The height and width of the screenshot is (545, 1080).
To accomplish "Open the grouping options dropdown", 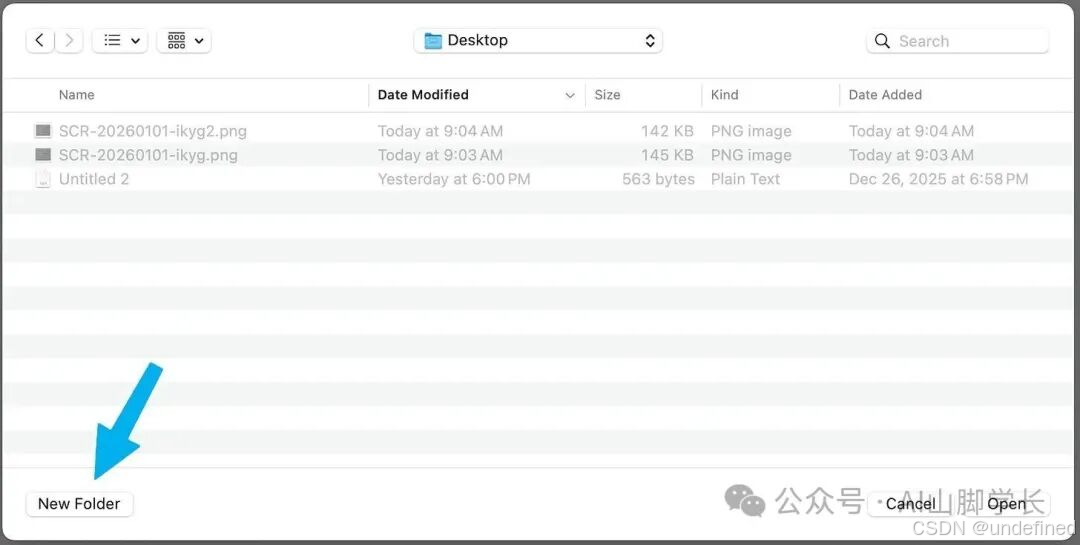I will click(184, 41).
